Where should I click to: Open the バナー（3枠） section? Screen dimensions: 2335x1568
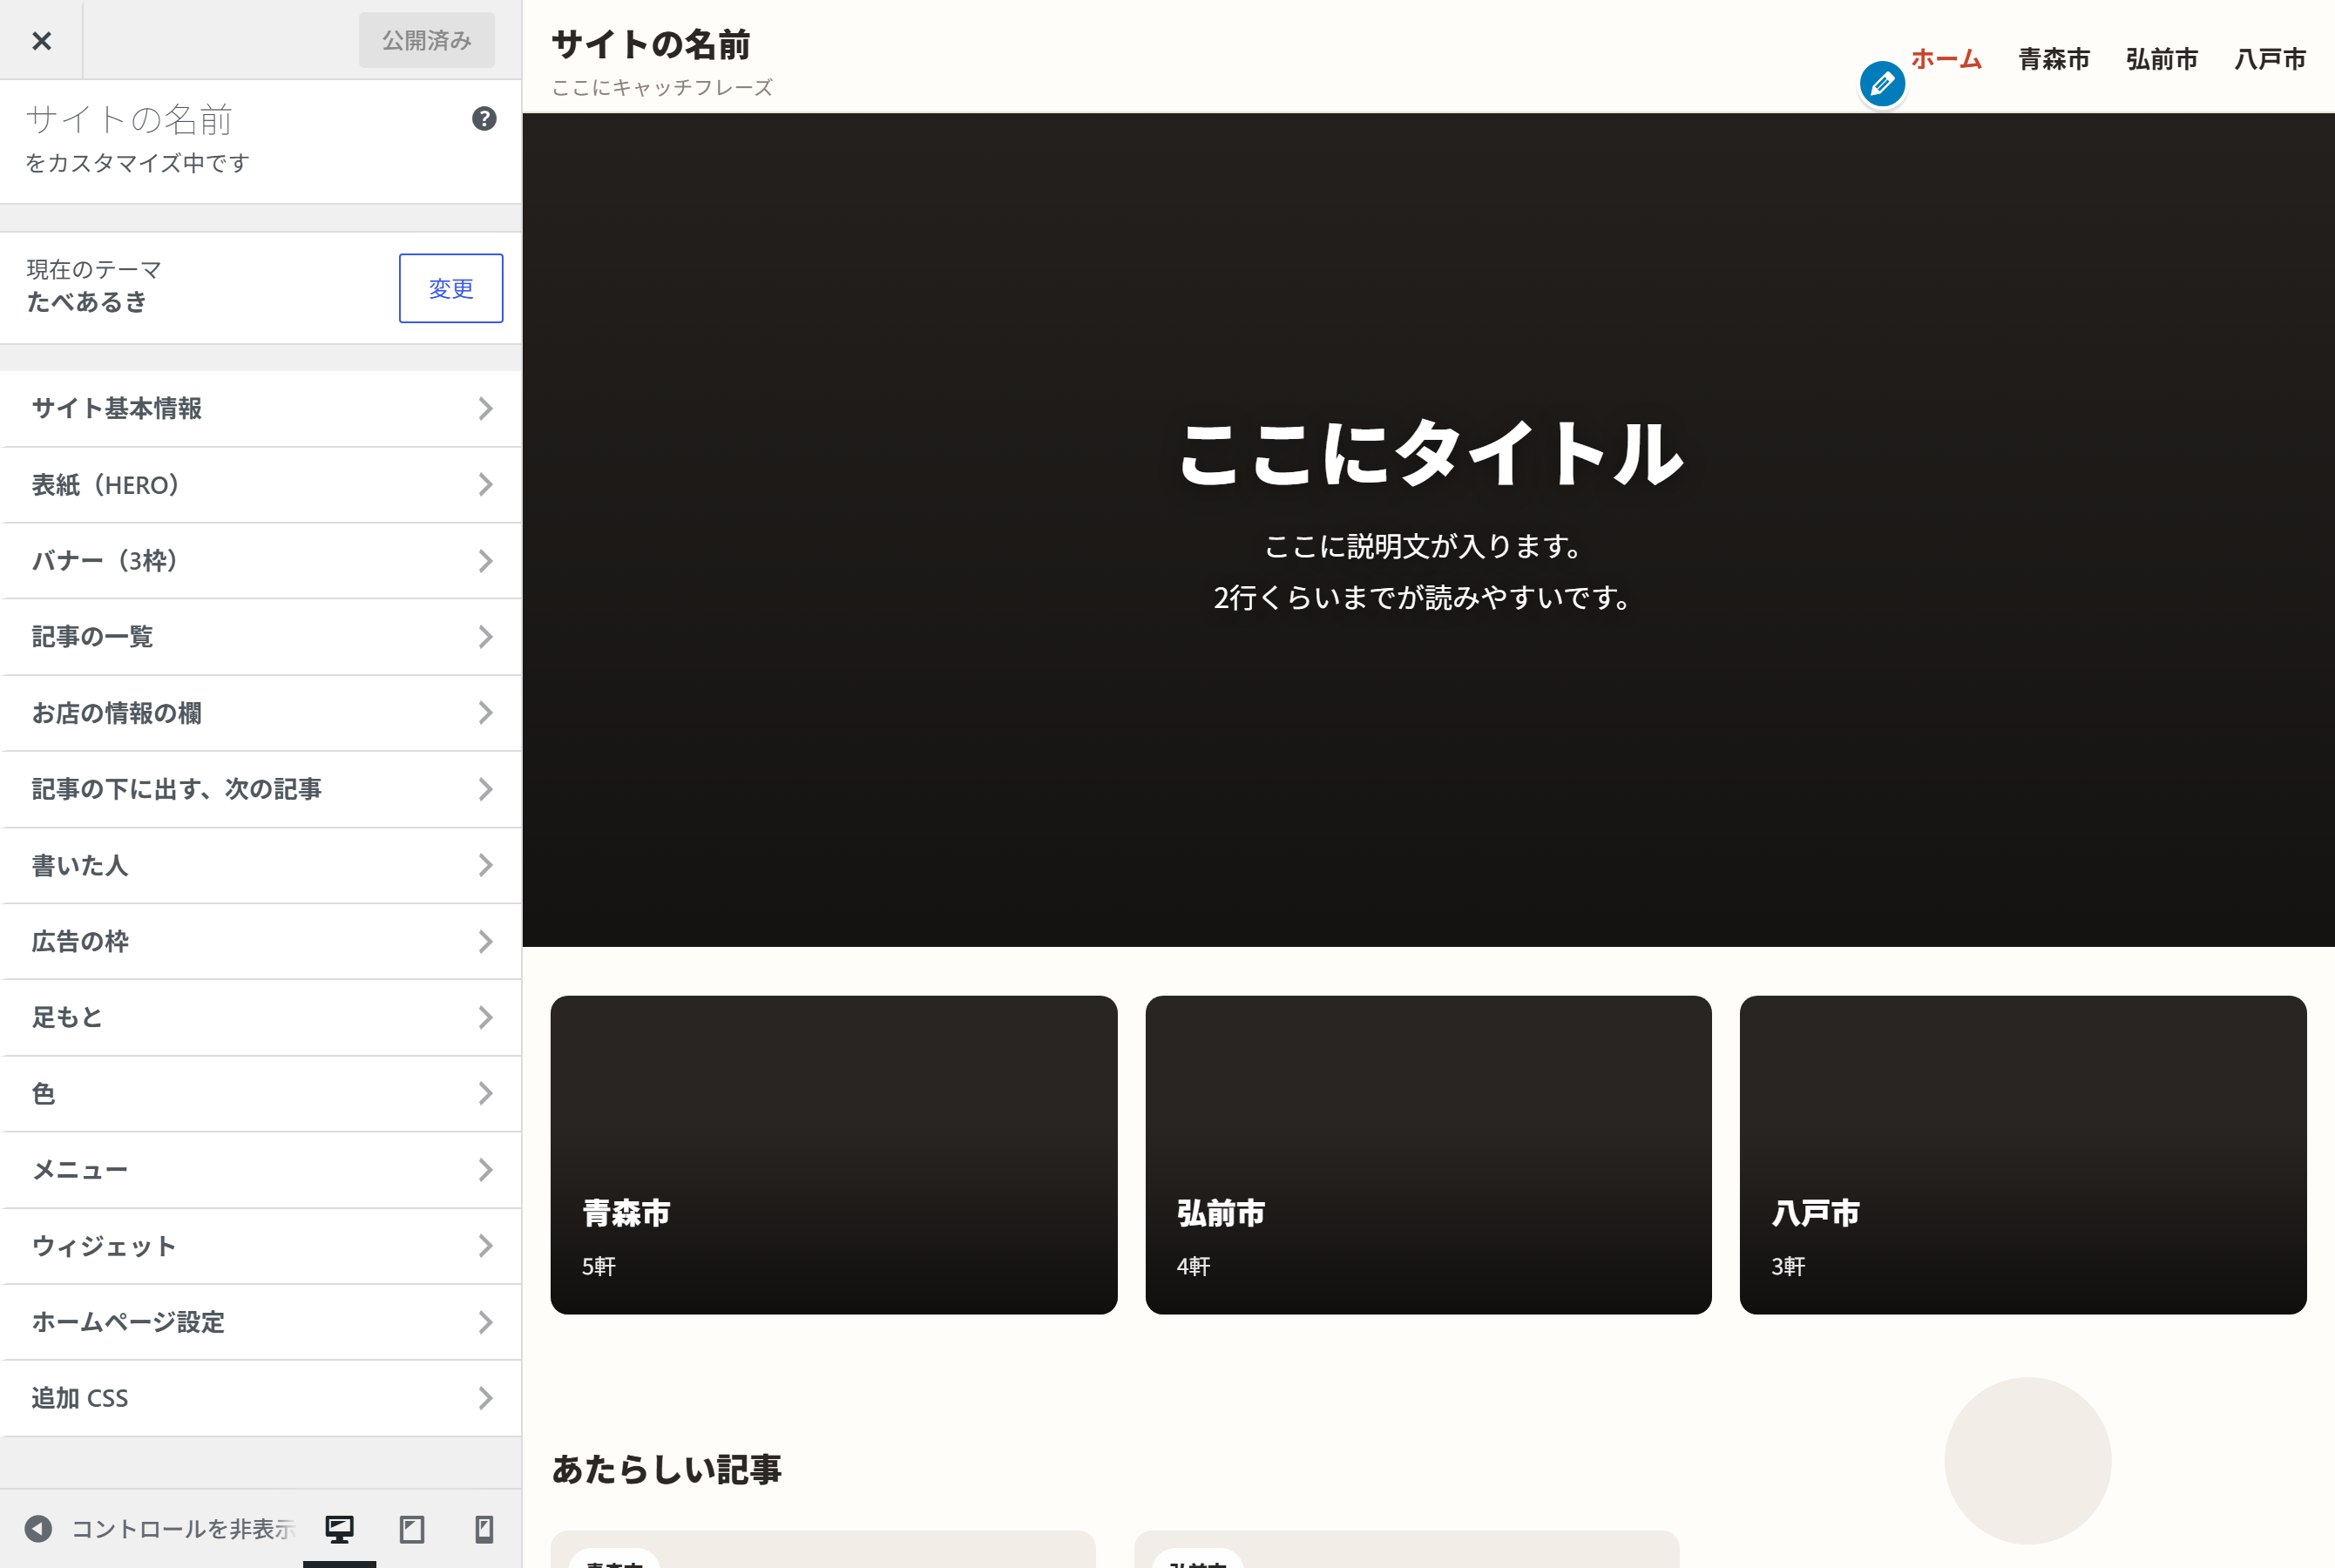coord(261,561)
